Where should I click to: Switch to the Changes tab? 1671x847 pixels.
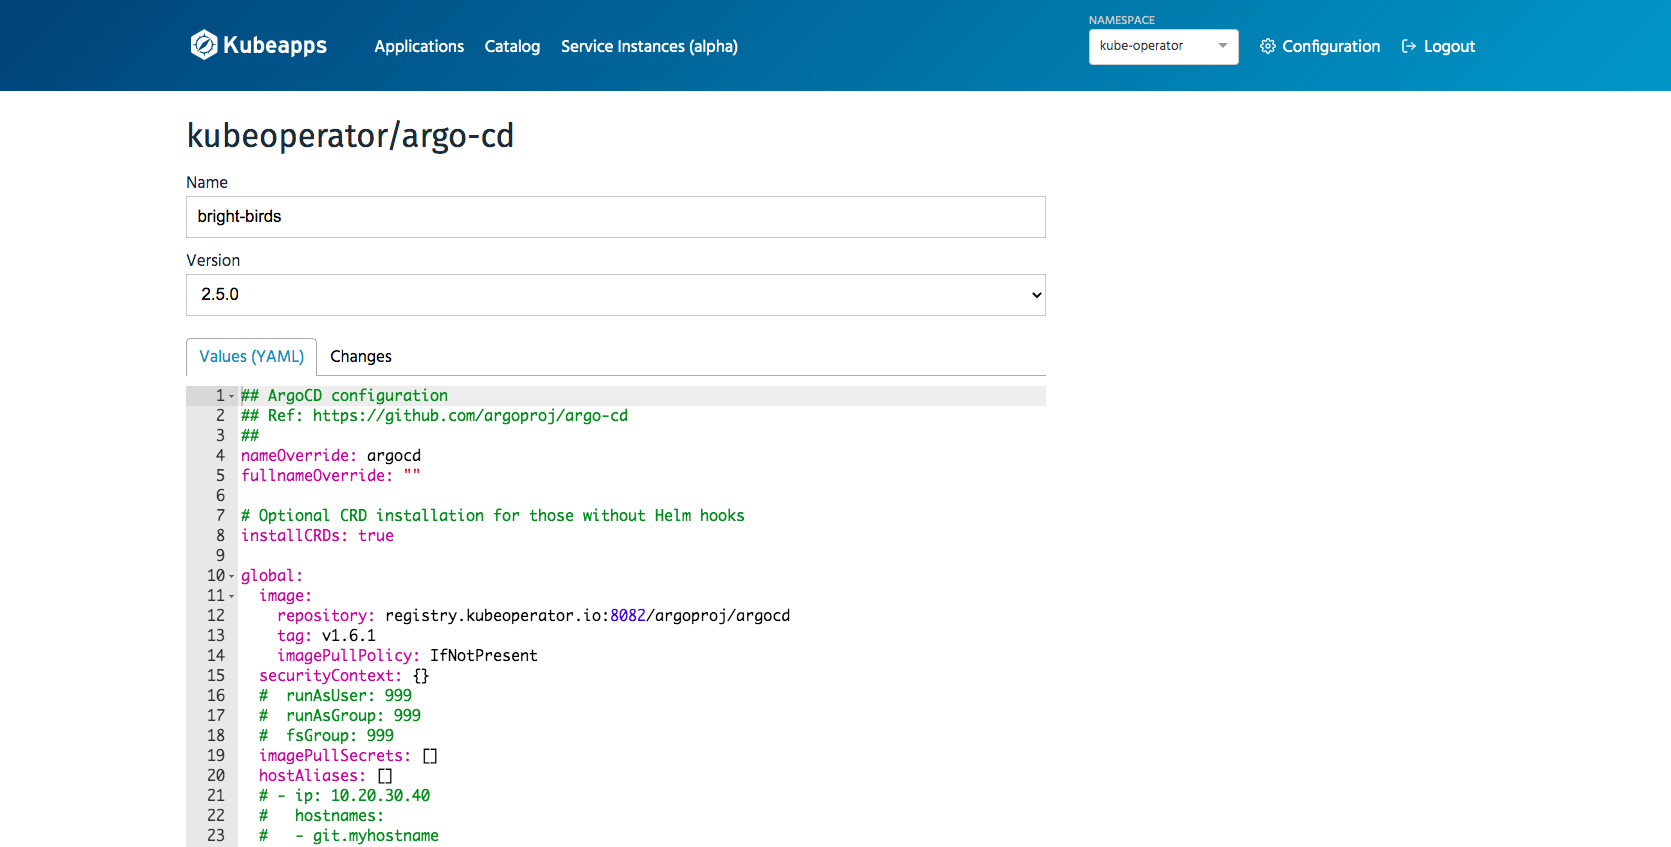pos(361,357)
